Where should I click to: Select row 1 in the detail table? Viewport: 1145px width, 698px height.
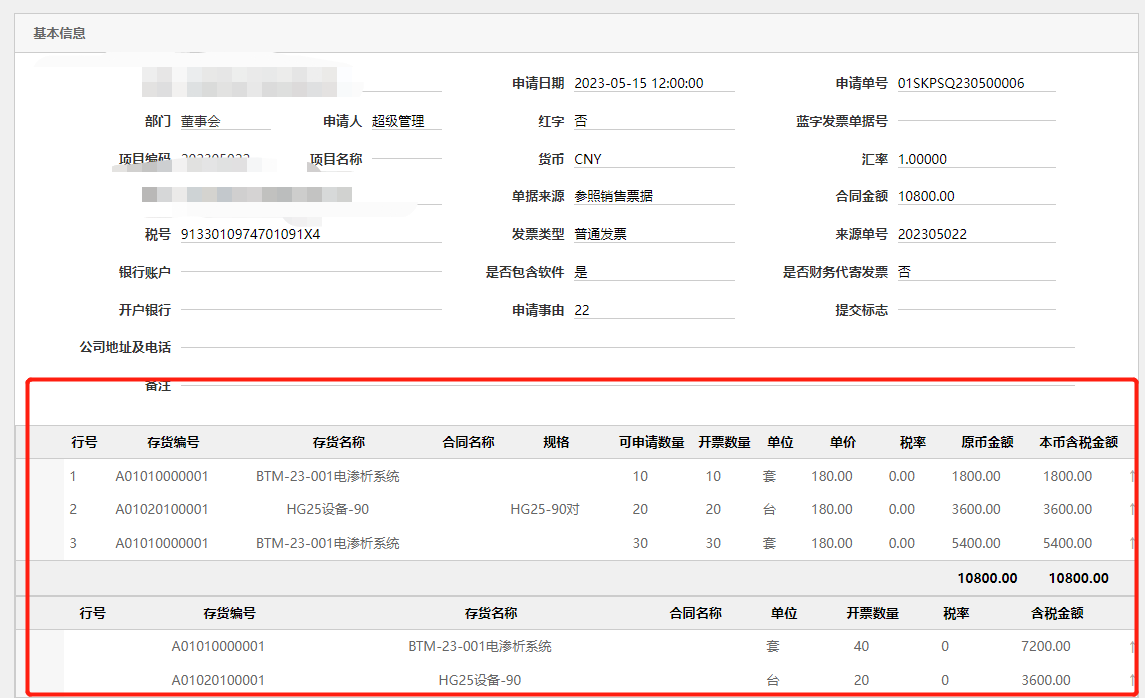(577, 476)
